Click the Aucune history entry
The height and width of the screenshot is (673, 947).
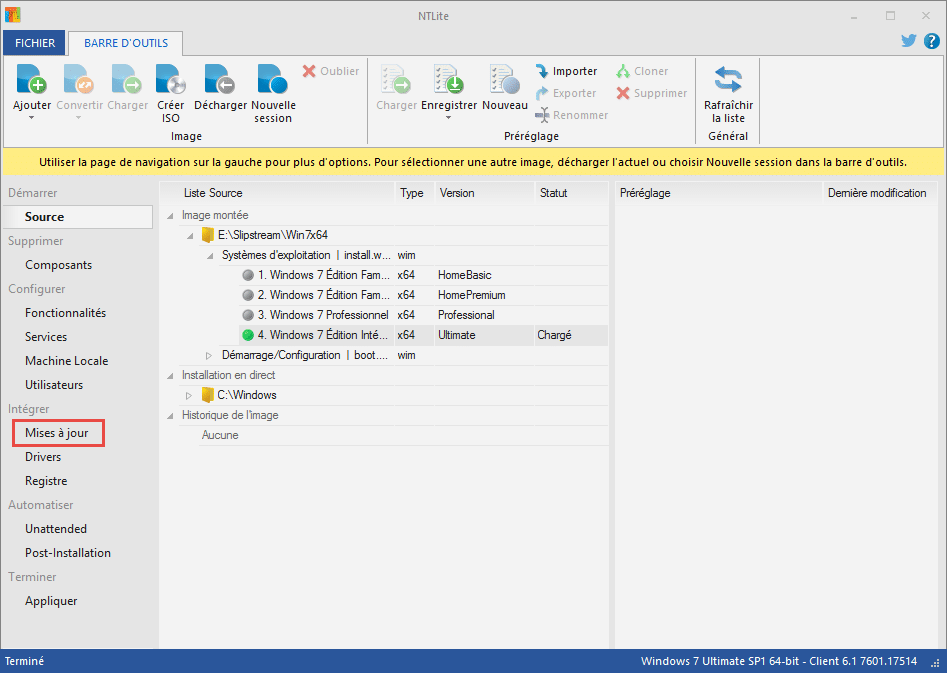tap(220, 435)
